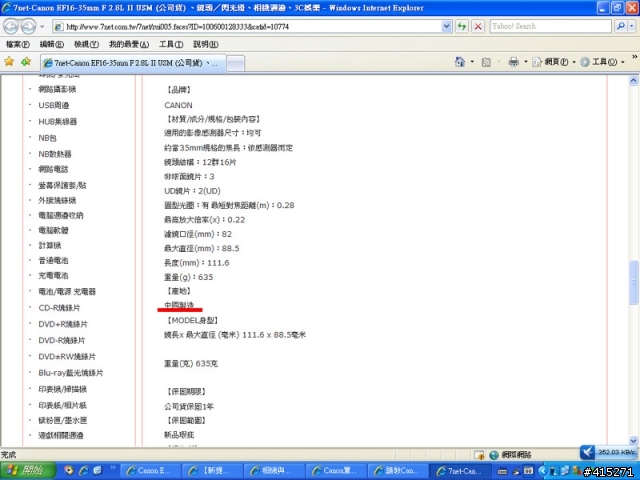Click the red X Stop loading icon
This screenshot has height=480, width=640.
tap(478, 27)
